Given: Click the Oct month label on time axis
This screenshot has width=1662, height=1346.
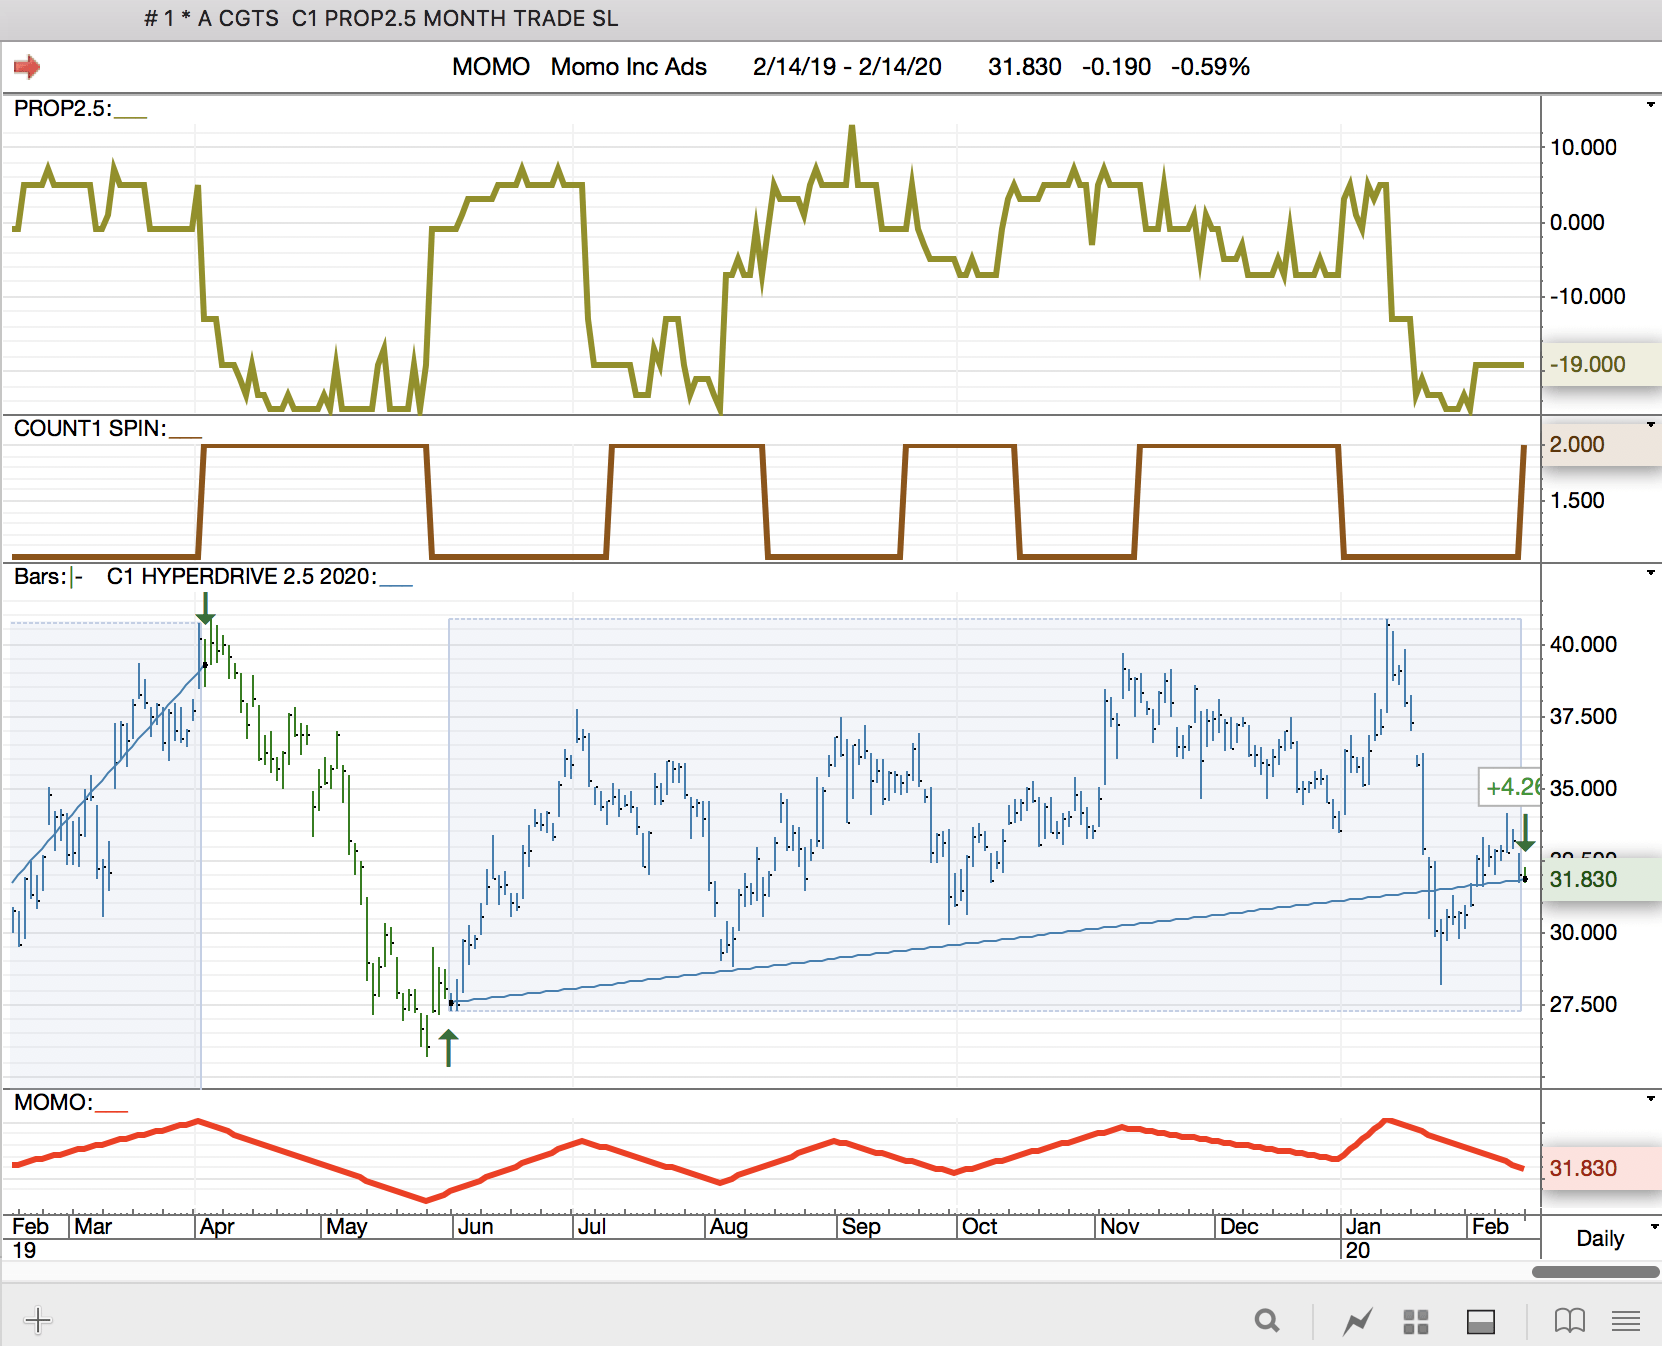Looking at the screenshot, I should pyautogui.click(x=979, y=1226).
